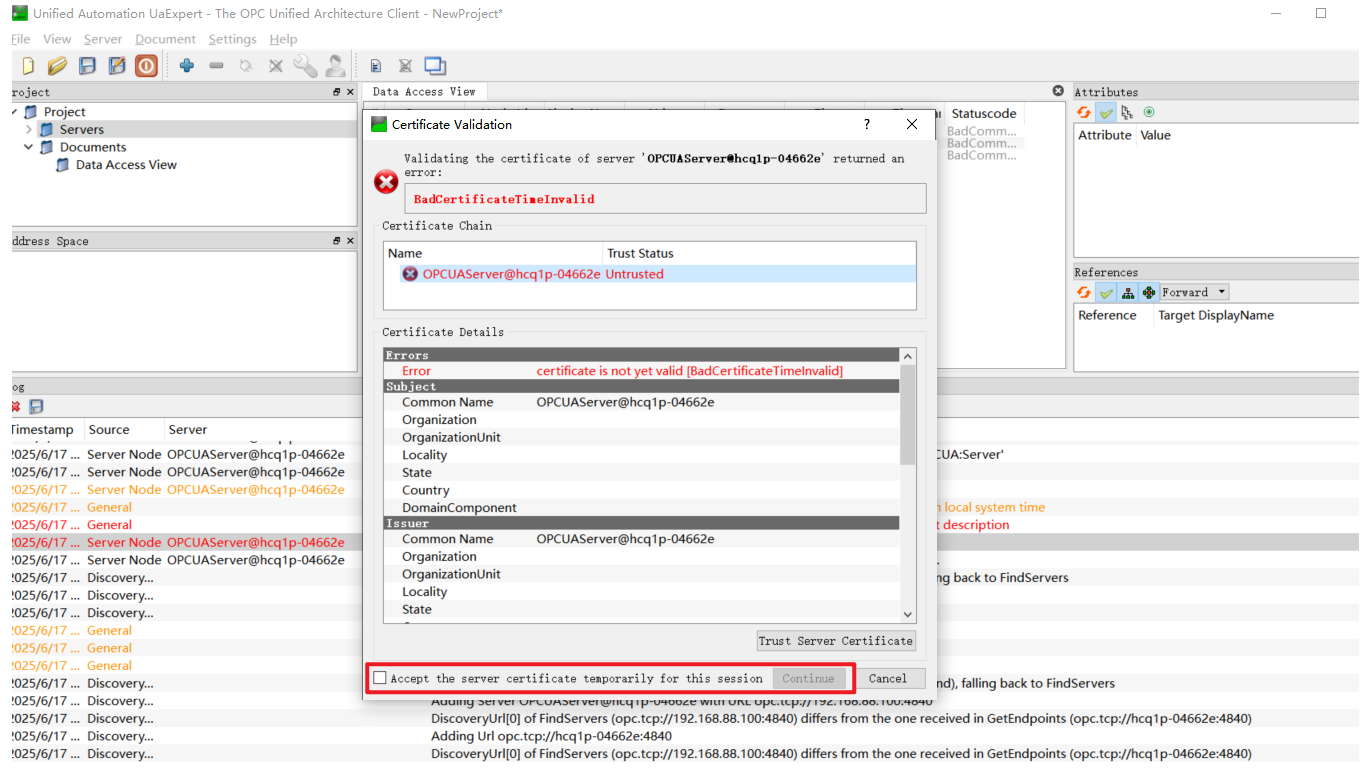This screenshot has height=783, width=1361.
Task: Select Servers in the project tree
Action: click(81, 129)
